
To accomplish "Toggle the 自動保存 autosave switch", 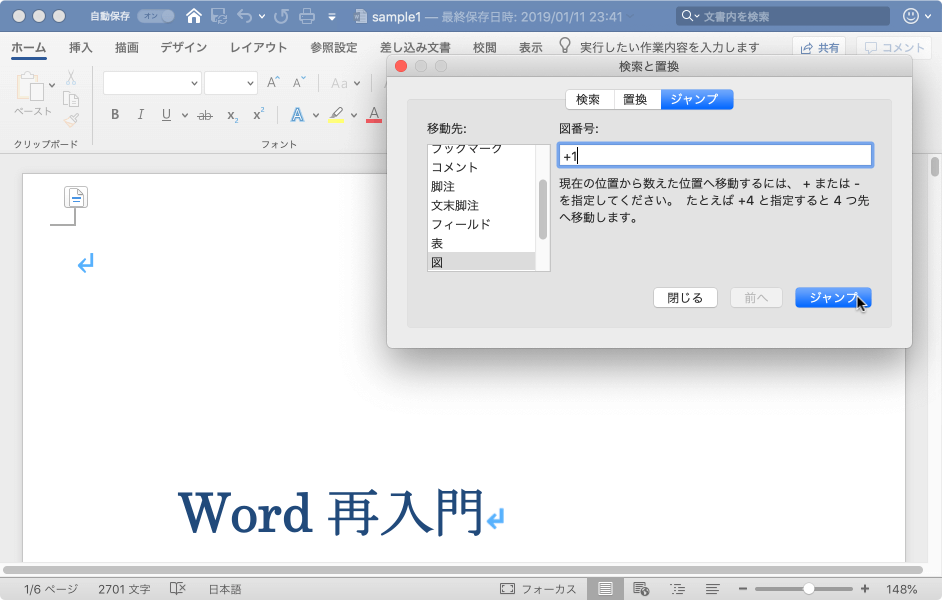I will click(x=156, y=16).
